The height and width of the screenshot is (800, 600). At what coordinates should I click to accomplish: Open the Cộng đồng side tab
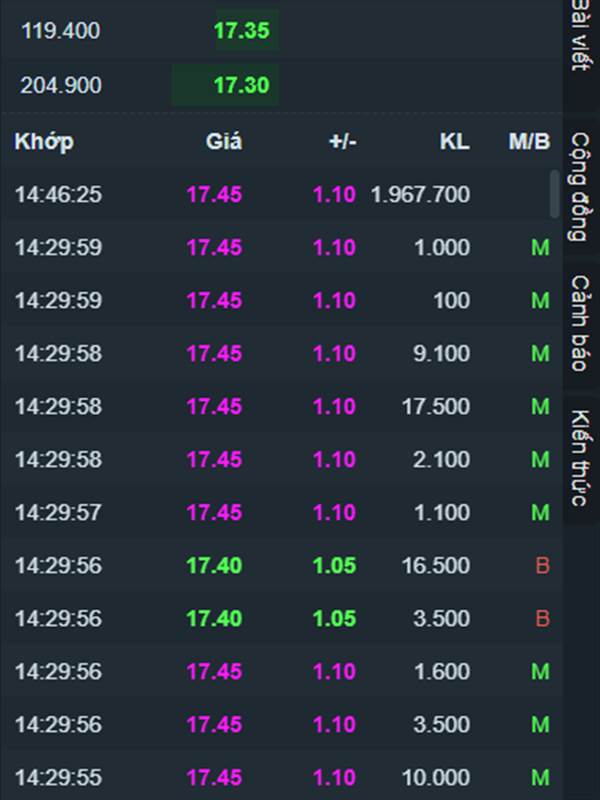point(582,187)
